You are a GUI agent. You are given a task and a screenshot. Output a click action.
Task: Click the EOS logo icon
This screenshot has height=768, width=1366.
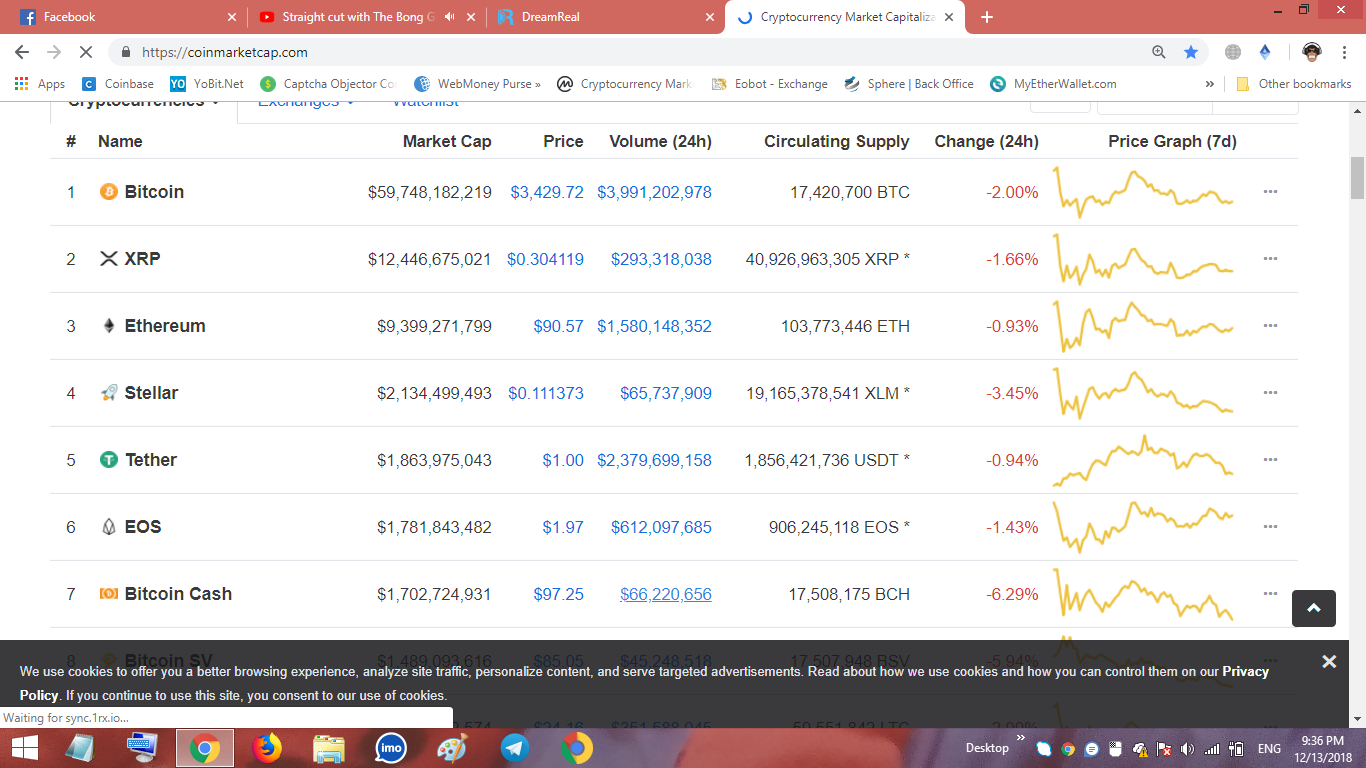[x=109, y=527]
